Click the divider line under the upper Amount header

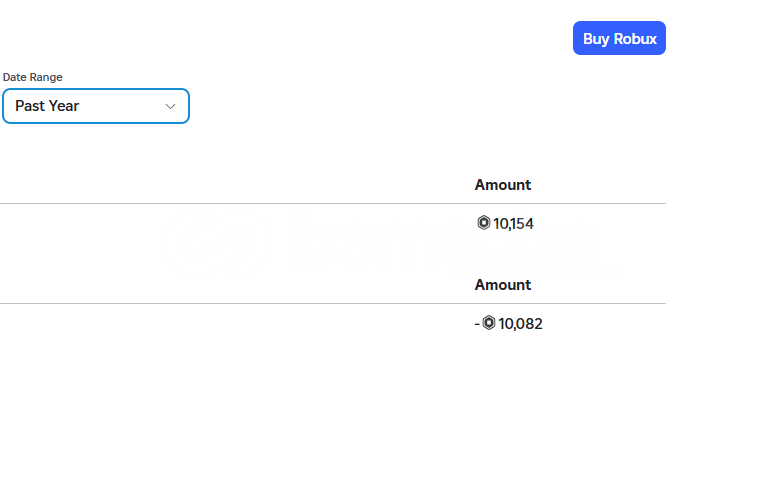[333, 203]
